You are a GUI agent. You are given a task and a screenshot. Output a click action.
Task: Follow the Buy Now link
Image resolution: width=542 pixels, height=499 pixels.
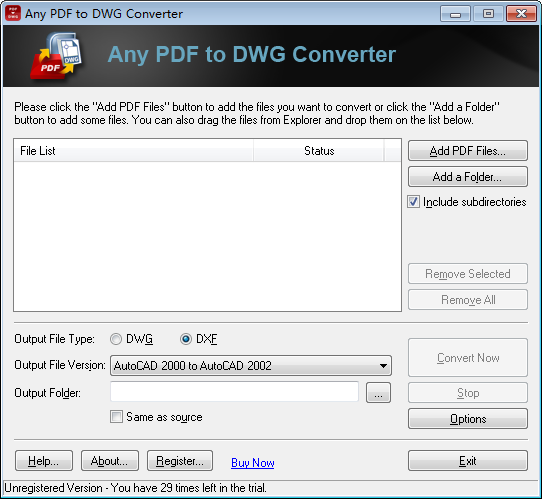[253, 463]
